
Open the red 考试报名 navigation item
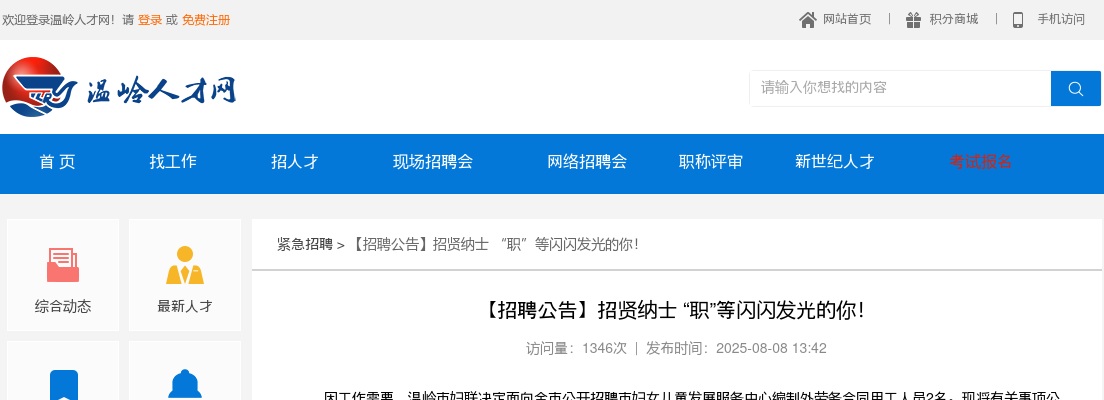981,162
